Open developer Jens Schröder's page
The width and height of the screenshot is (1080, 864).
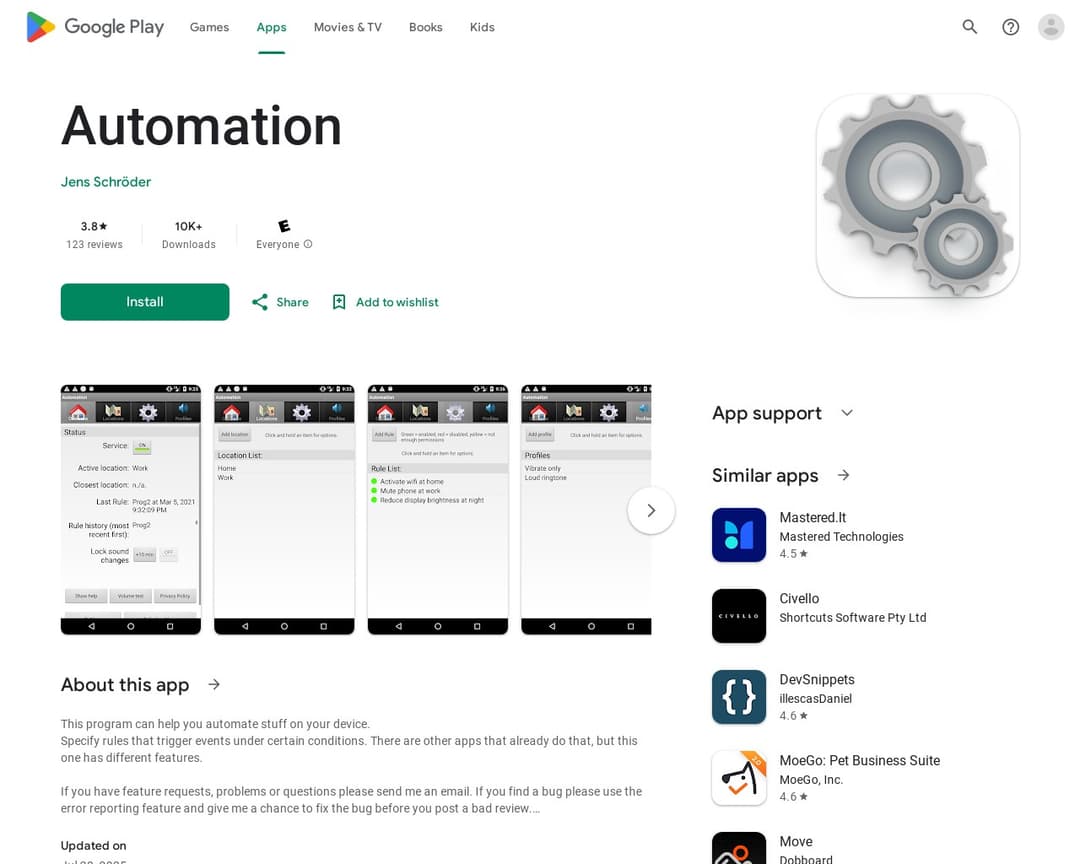pos(106,182)
